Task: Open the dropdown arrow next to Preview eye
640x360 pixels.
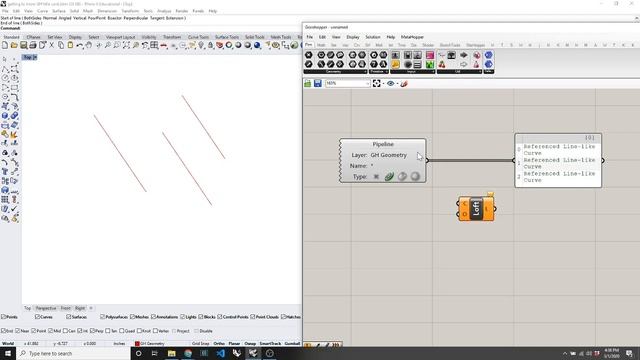Action: click(397, 84)
